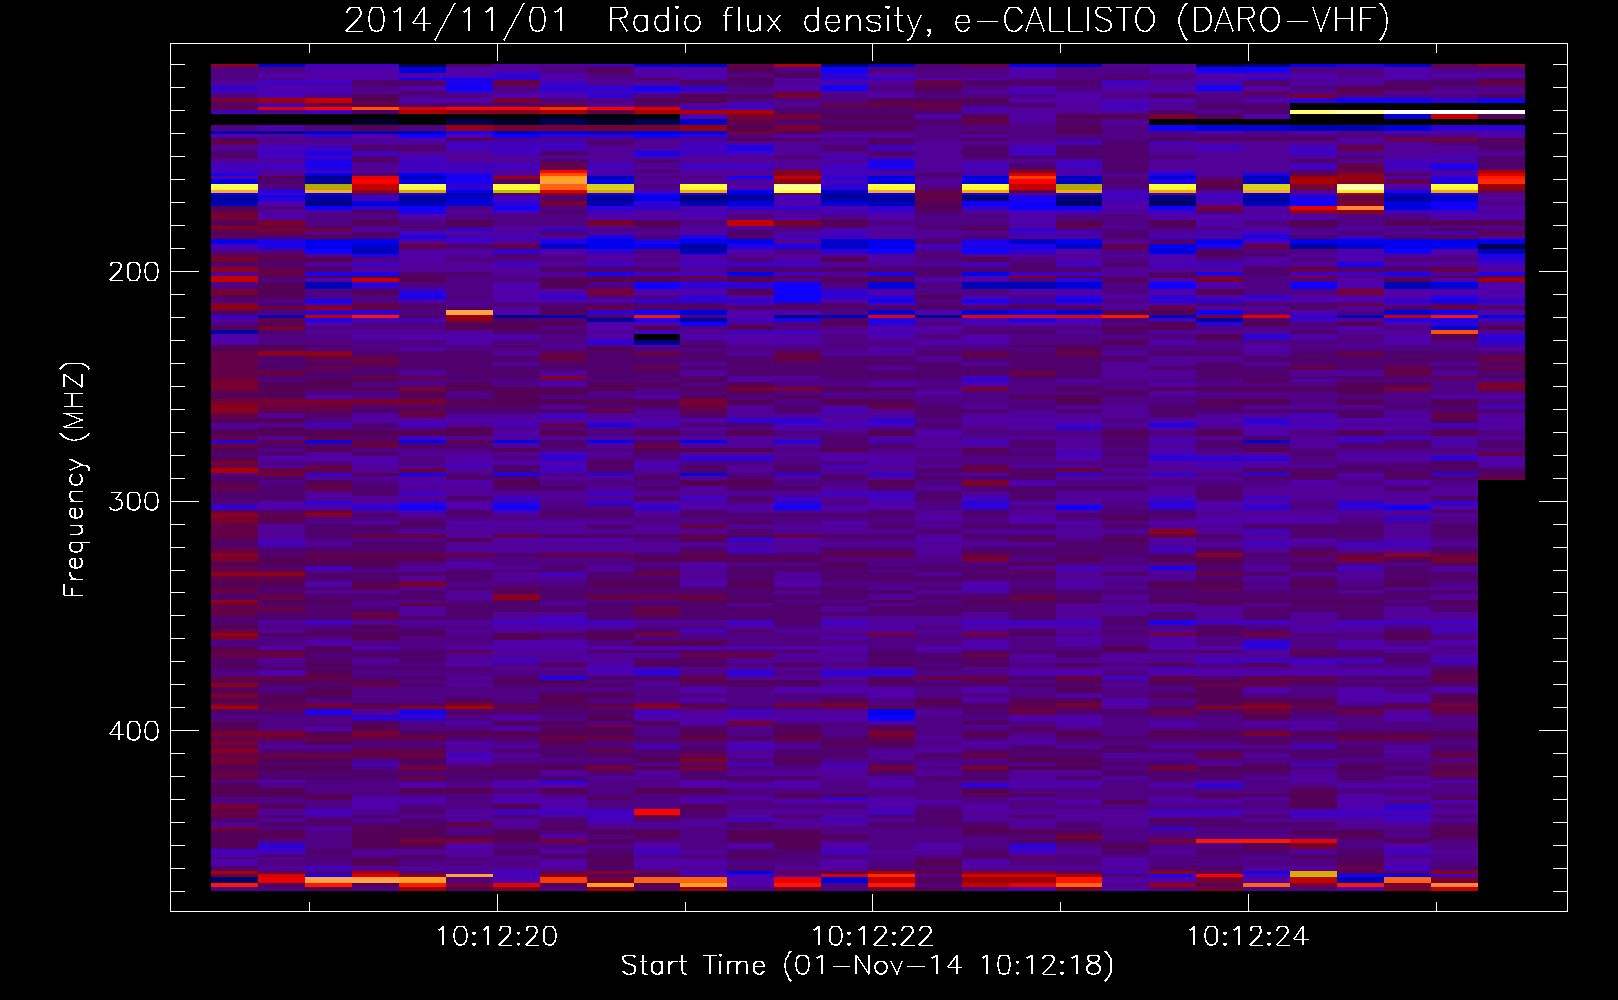Click the 'Frequency (MHZ)' axis label

click(75, 480)
